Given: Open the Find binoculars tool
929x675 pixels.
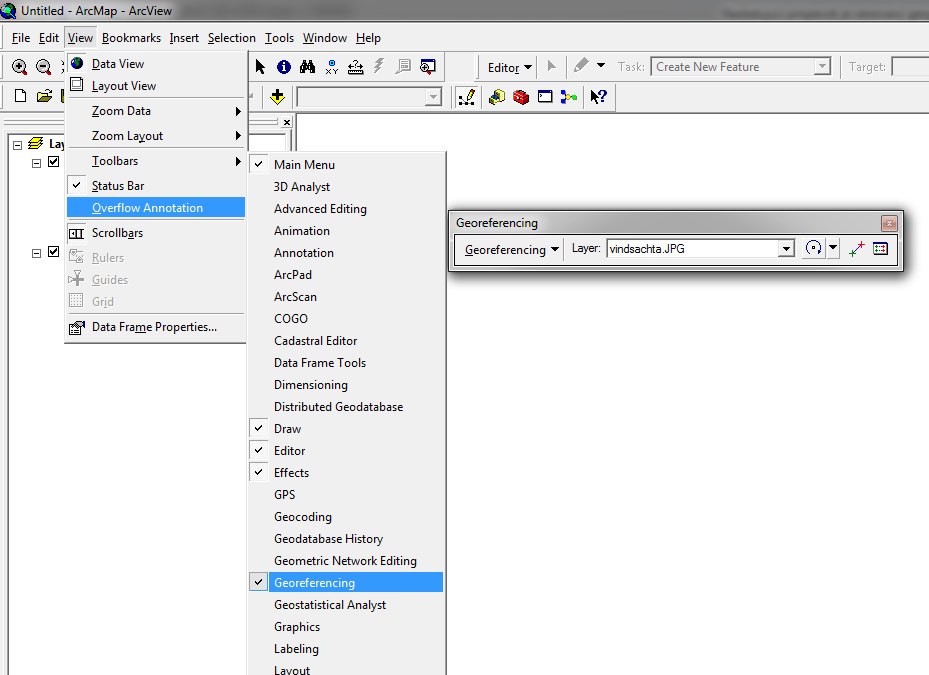Looking at the screenshot, I should [307, 66].
